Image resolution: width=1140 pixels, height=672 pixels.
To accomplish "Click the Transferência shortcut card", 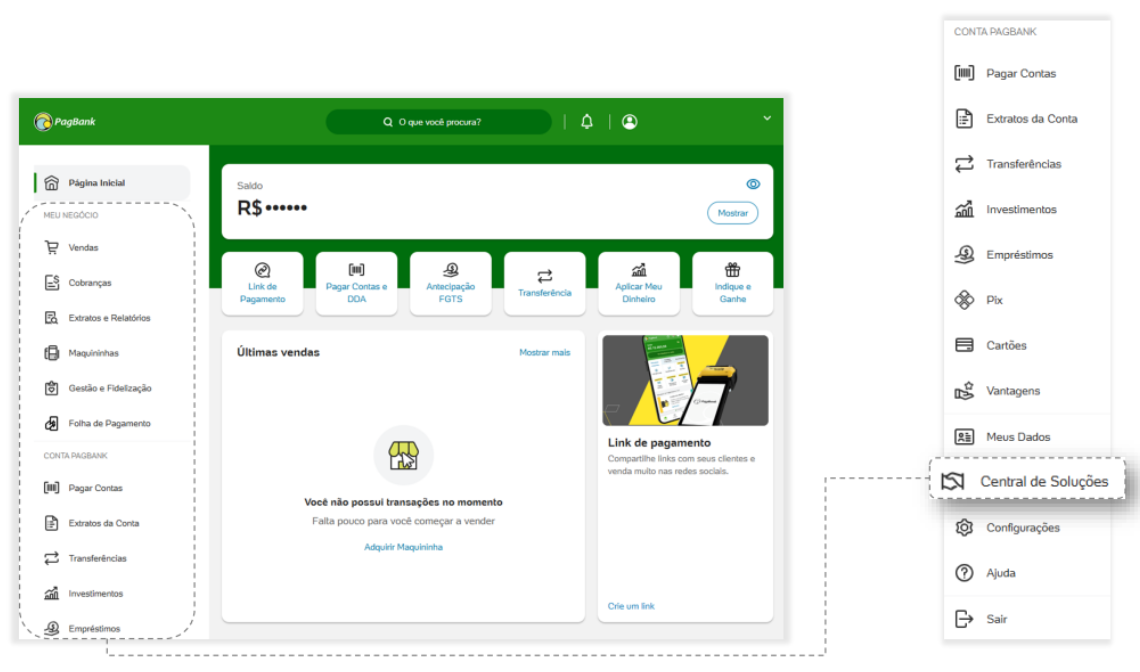I will [x=545, y=284].
